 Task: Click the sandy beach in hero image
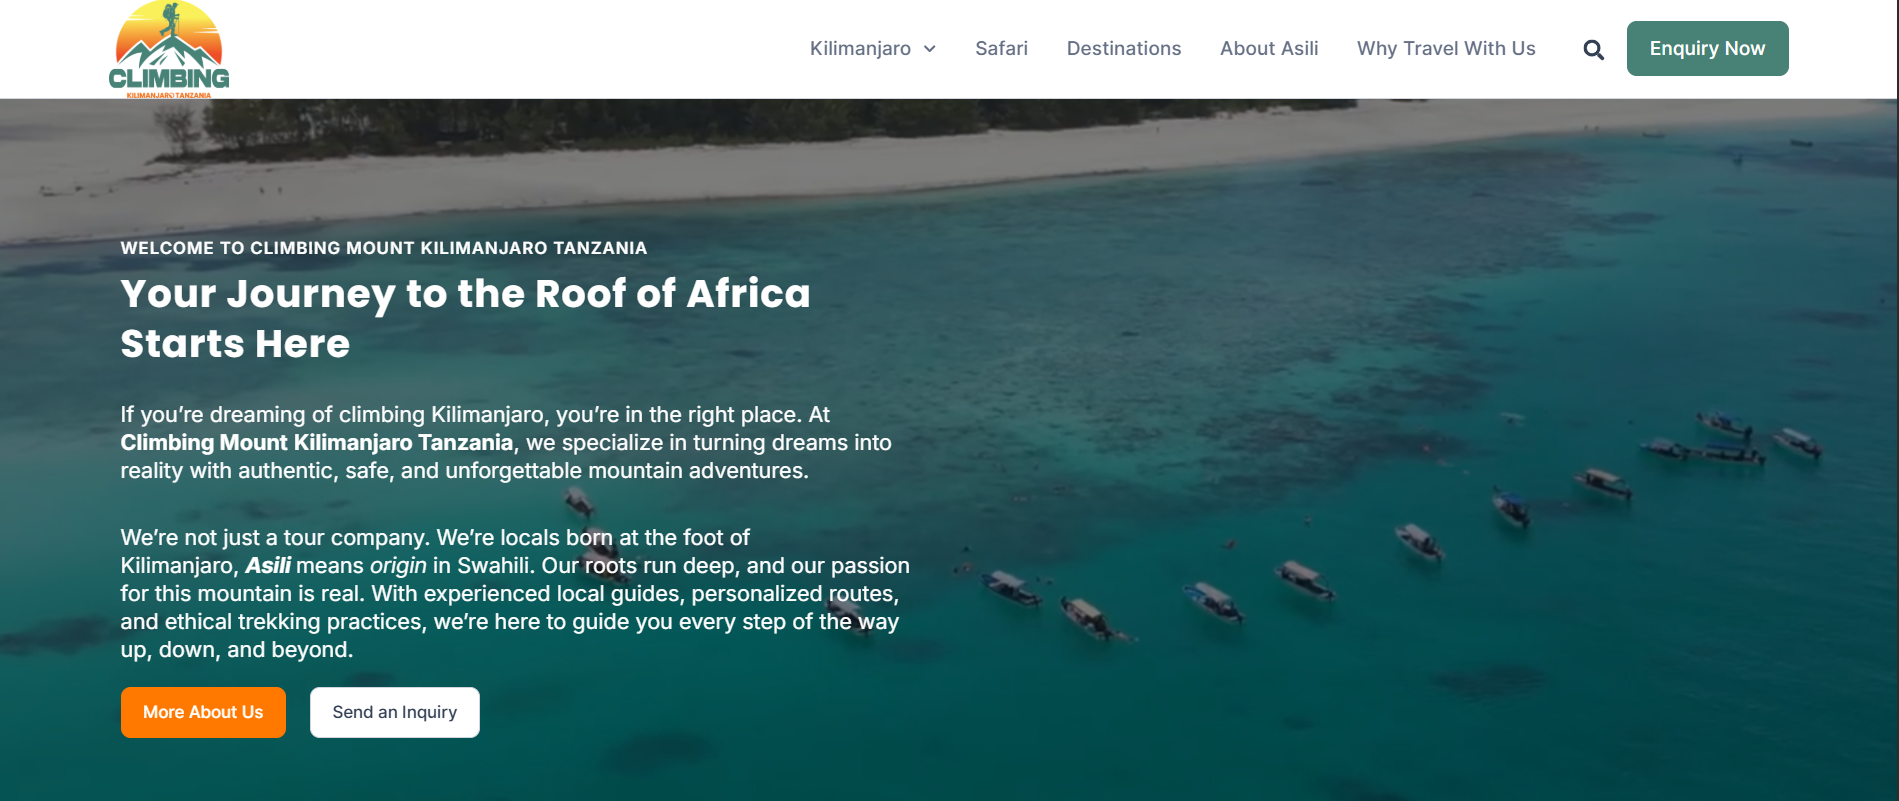(700, 170)
